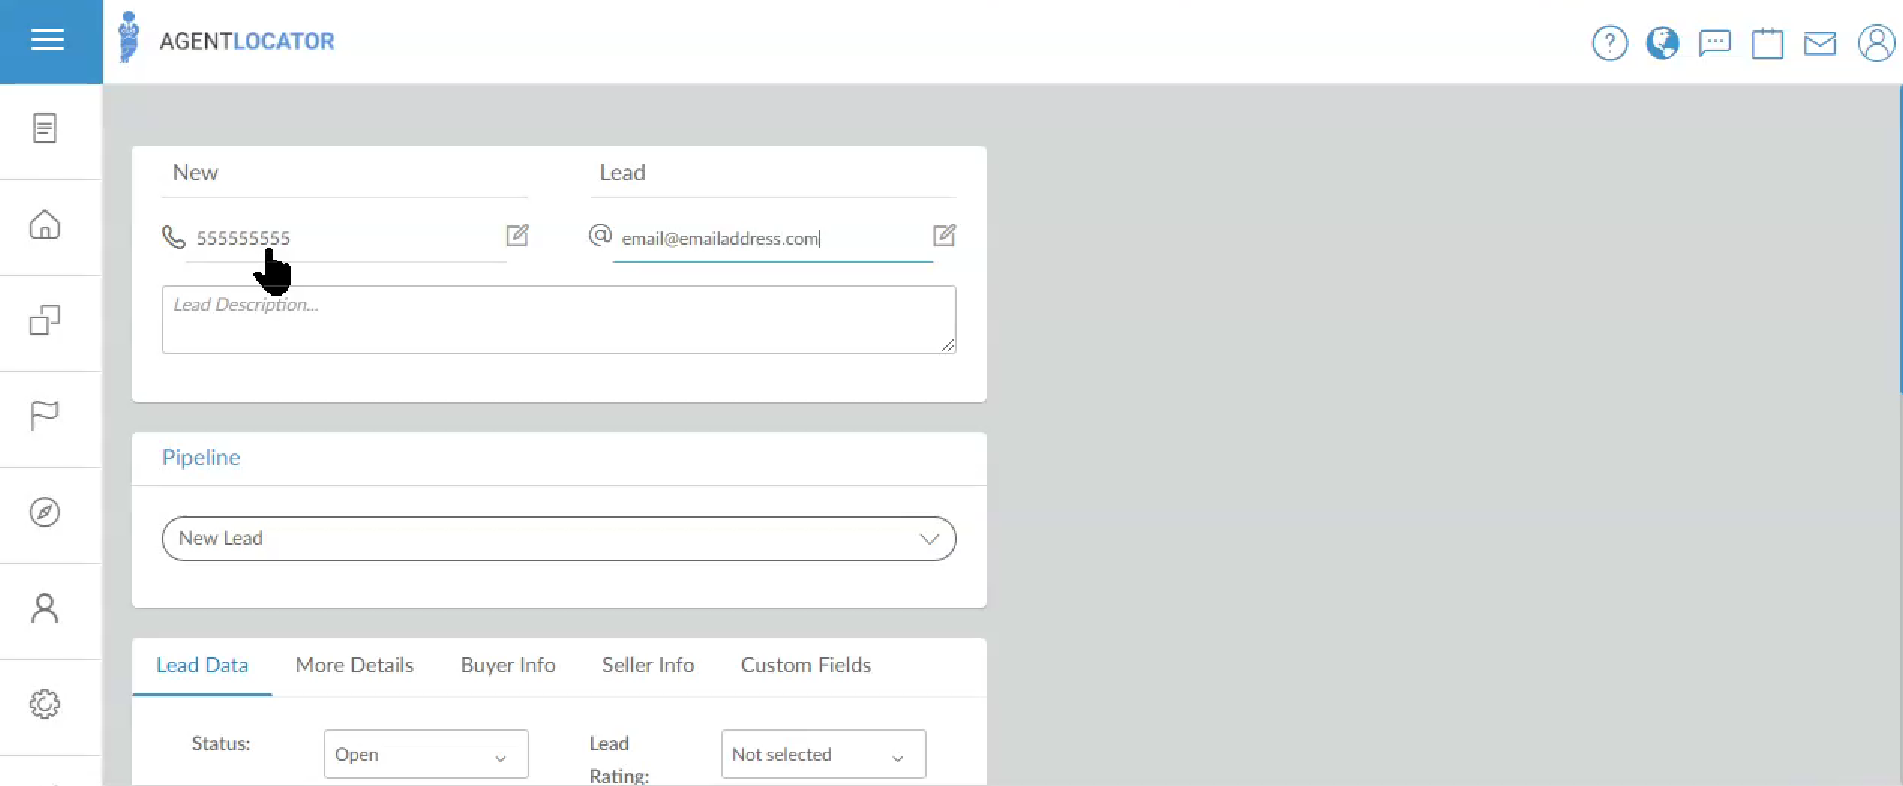Click the Lead Description text area
Screen dimensions: 1903x786
[559, 320]
